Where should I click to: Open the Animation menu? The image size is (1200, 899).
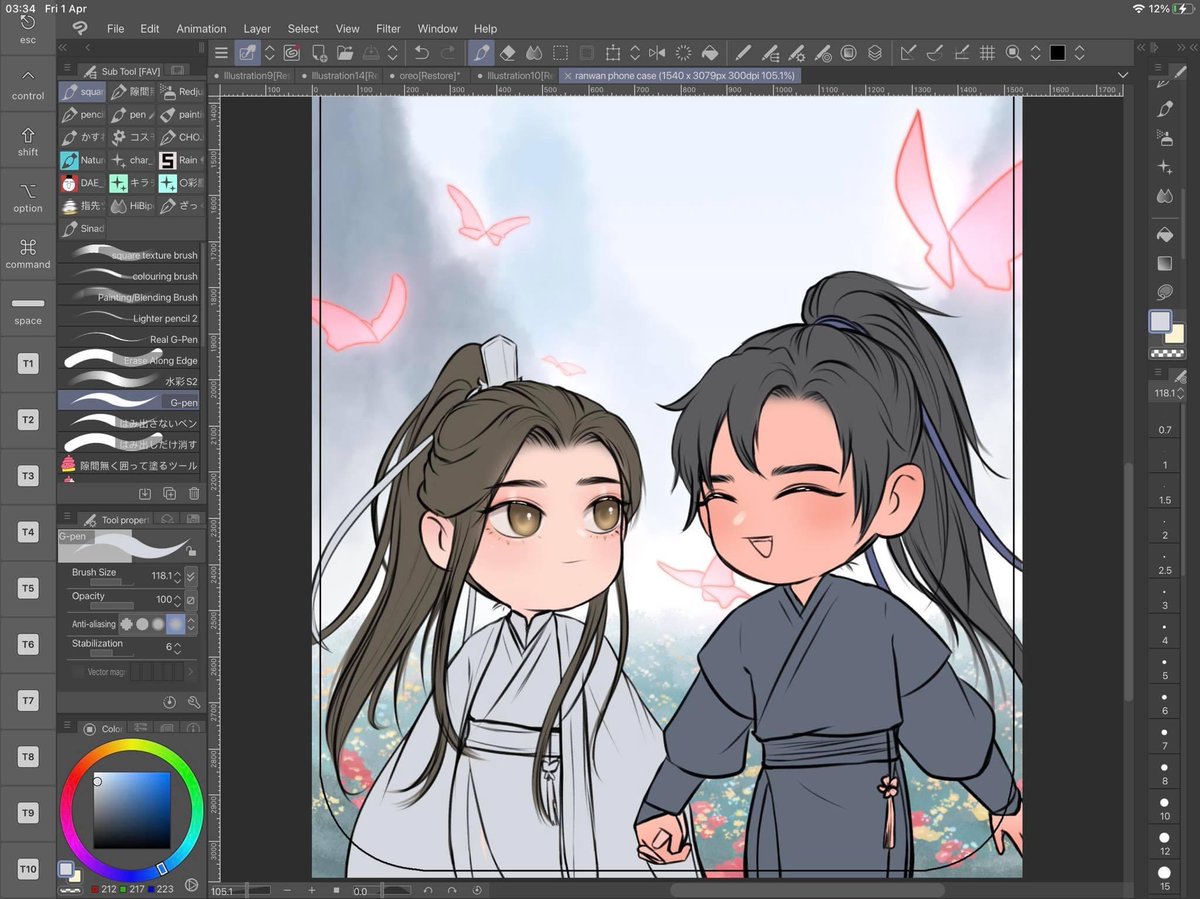point(201,29)
